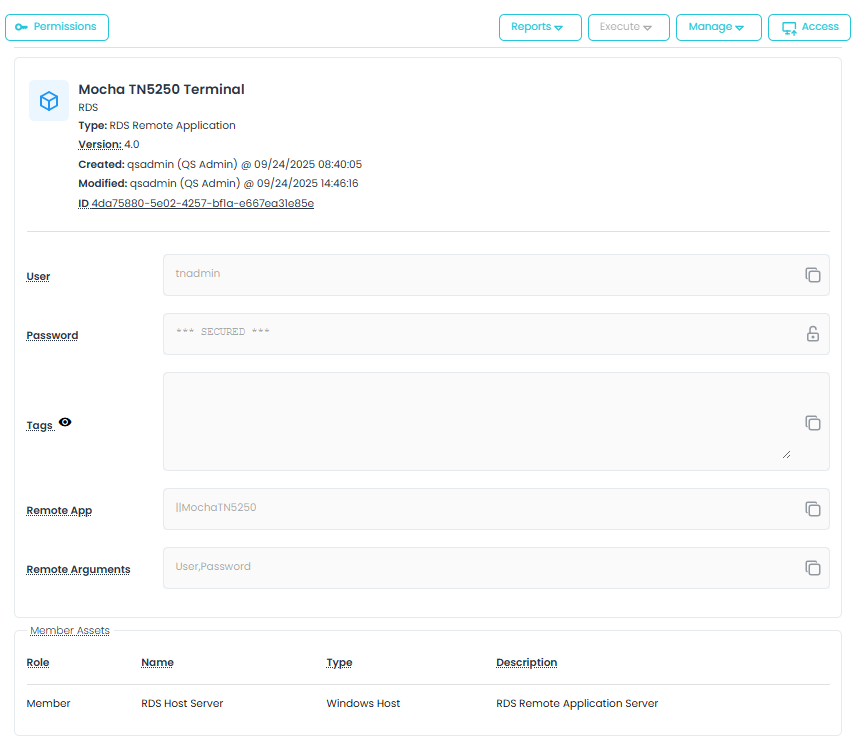
Task: Toggle Tags visibility eye icon
Action: (x=65, y=423)
